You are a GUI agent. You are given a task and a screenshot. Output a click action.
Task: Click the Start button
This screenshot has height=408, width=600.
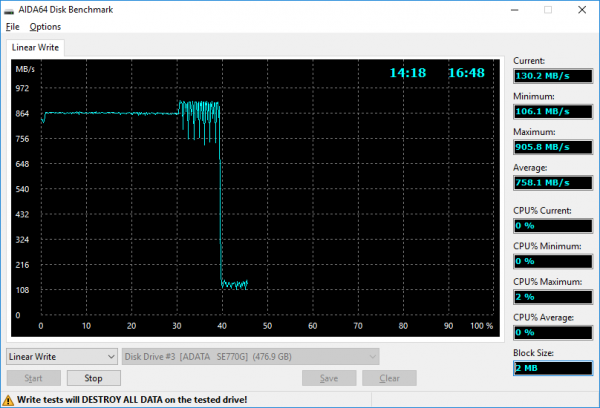tap(34, 378)
